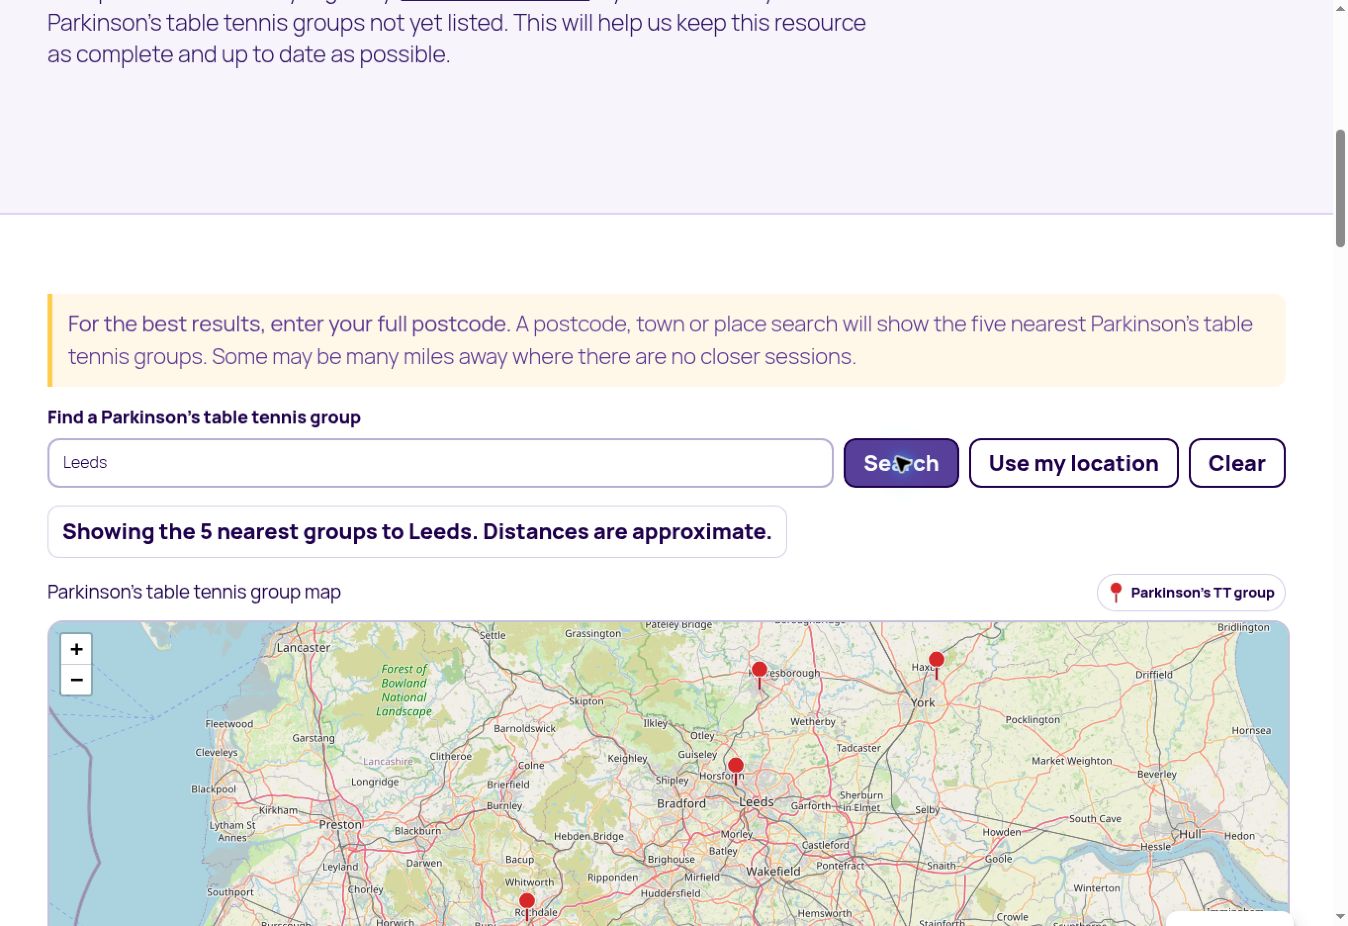The height and width of the screenshot is (926, 1348).
Task: Click the 'Parkinson's table tennis group map' heading
Action: click(194, 592)
